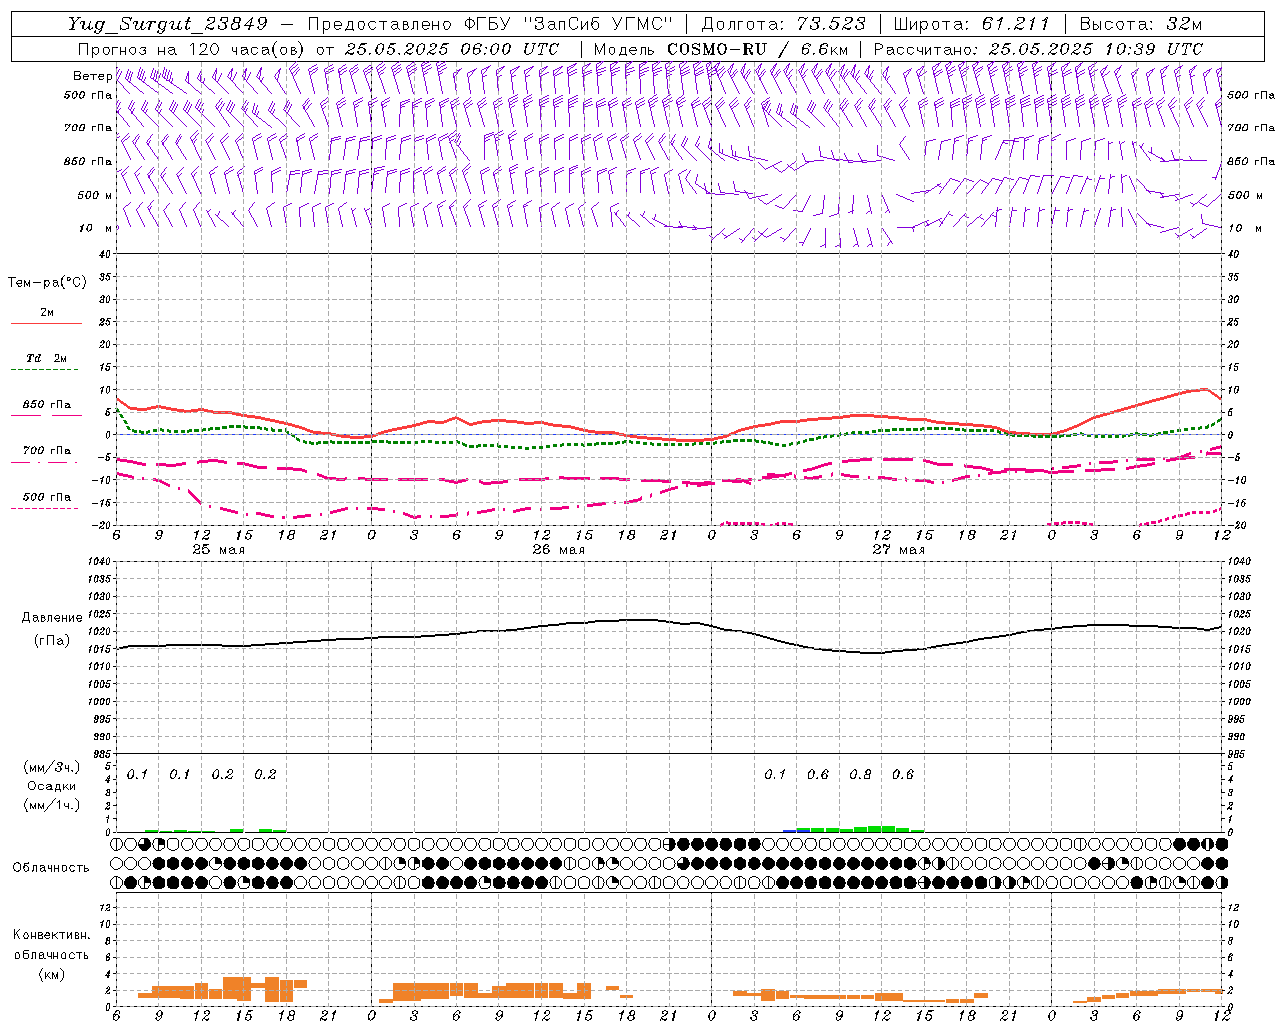Select the Высота: 32м text
The width and height of the screenshot is (1280, 1024).
1140,24
